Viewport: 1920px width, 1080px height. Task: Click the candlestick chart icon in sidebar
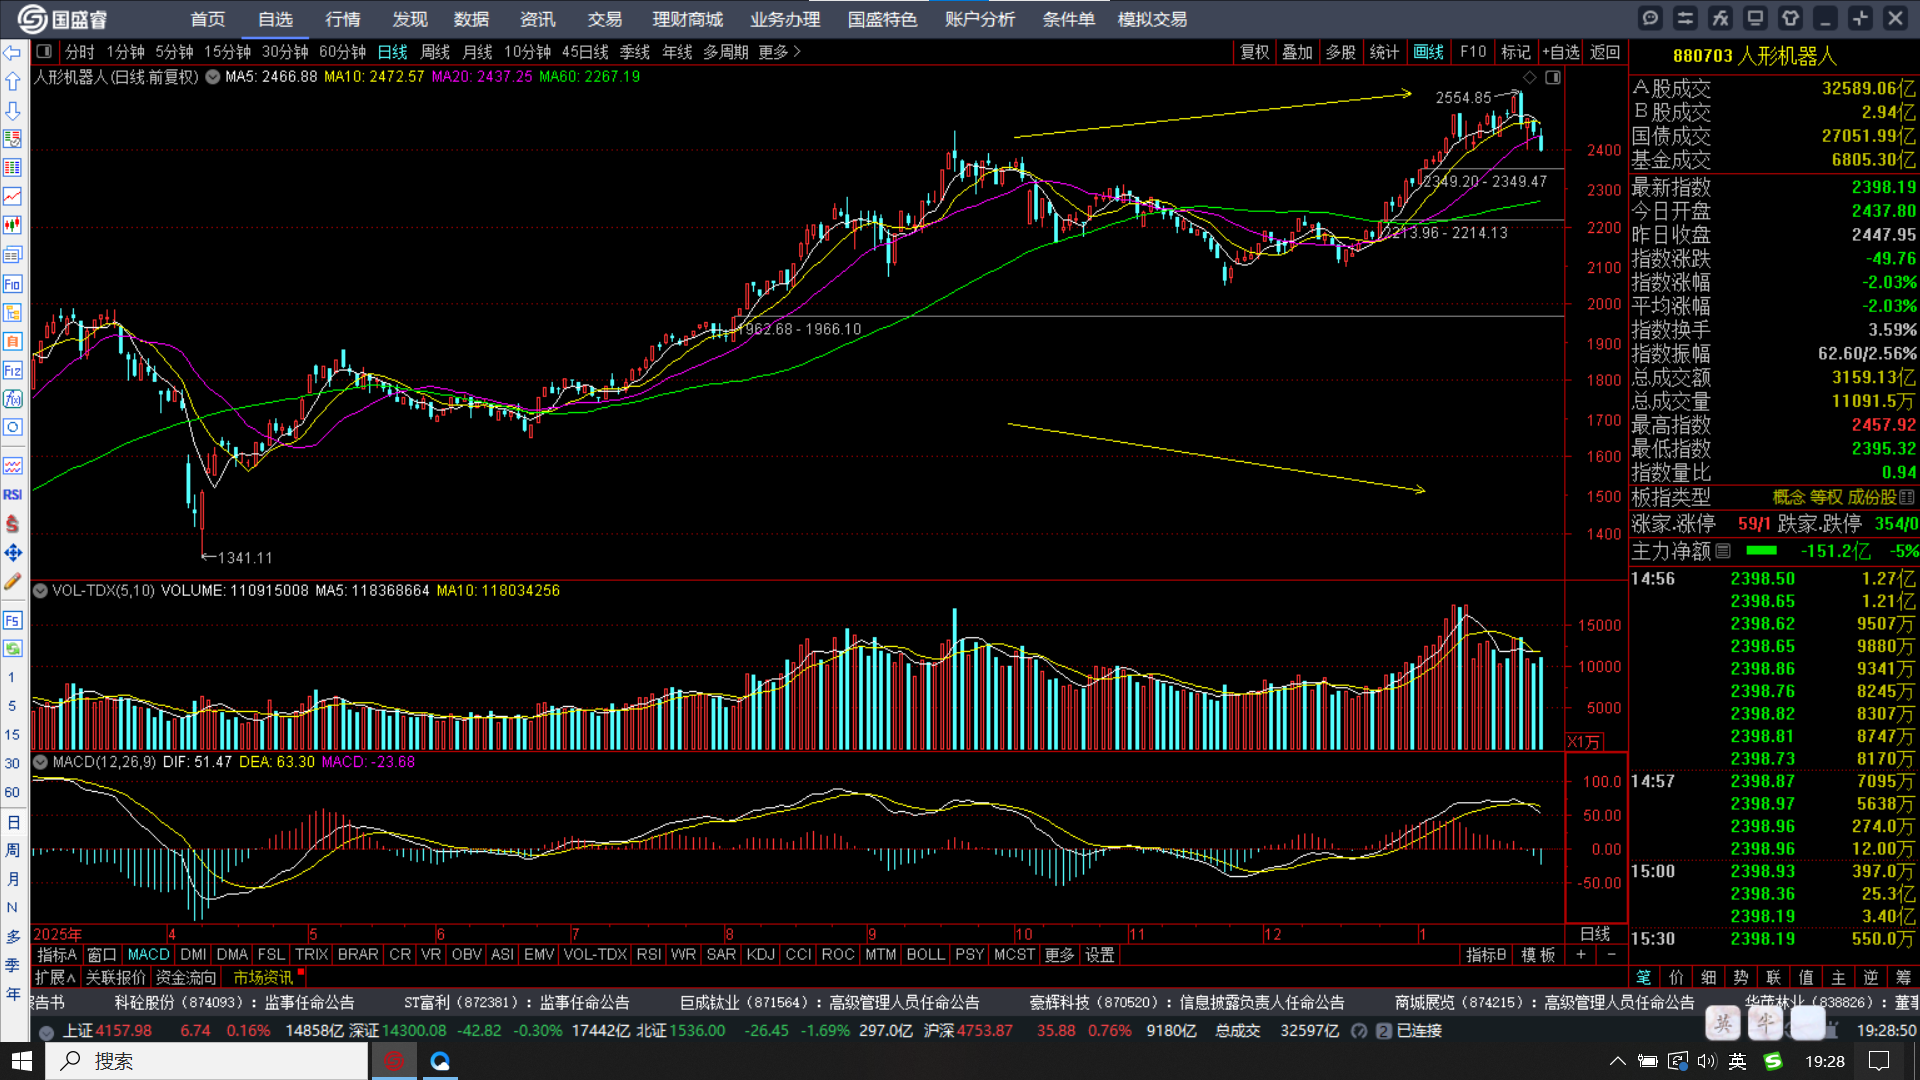(x=12, y=225)
